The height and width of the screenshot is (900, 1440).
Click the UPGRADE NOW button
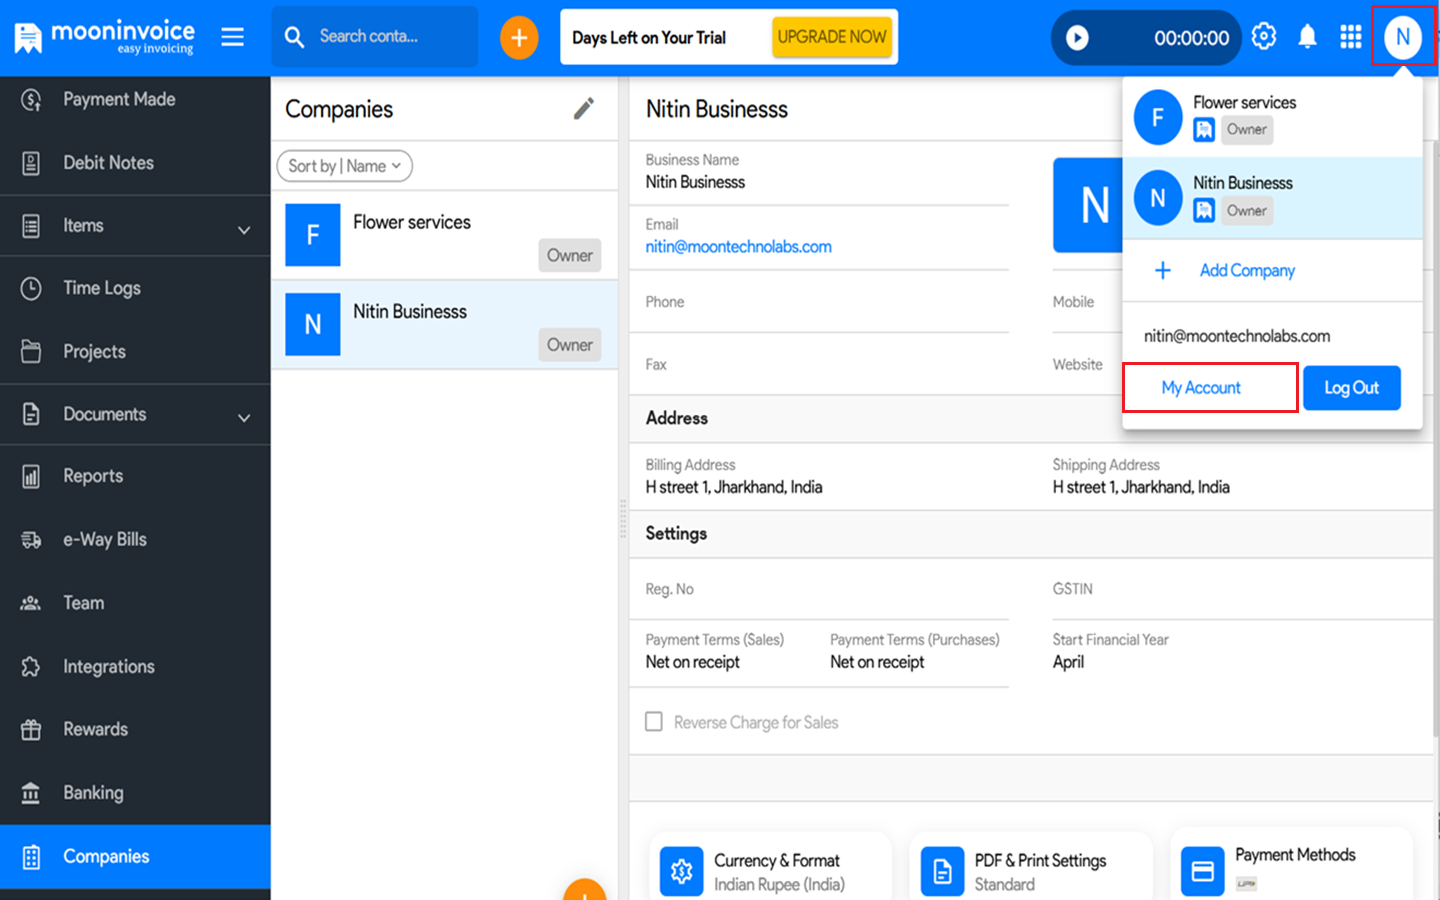pyautogui.click(x=832, y=37)
